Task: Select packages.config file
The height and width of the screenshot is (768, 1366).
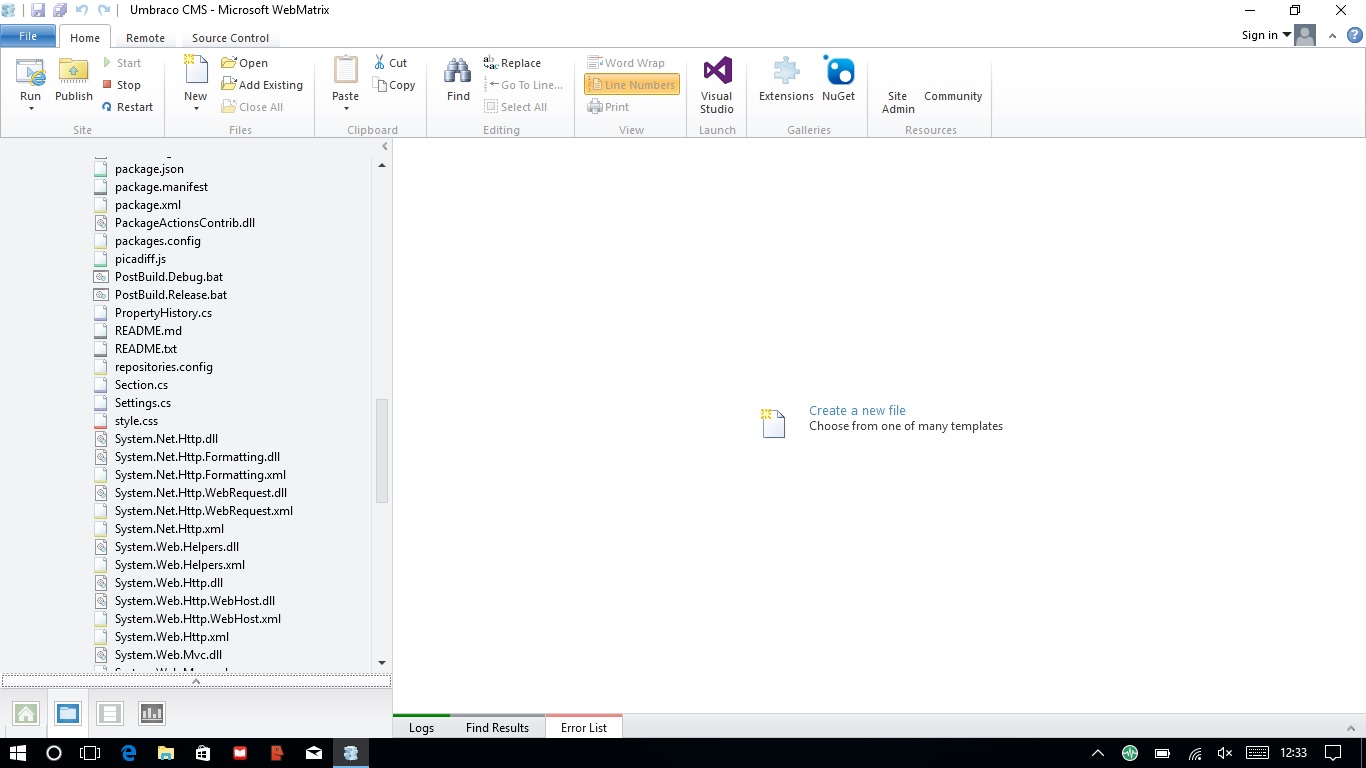Action: [157, 241]
